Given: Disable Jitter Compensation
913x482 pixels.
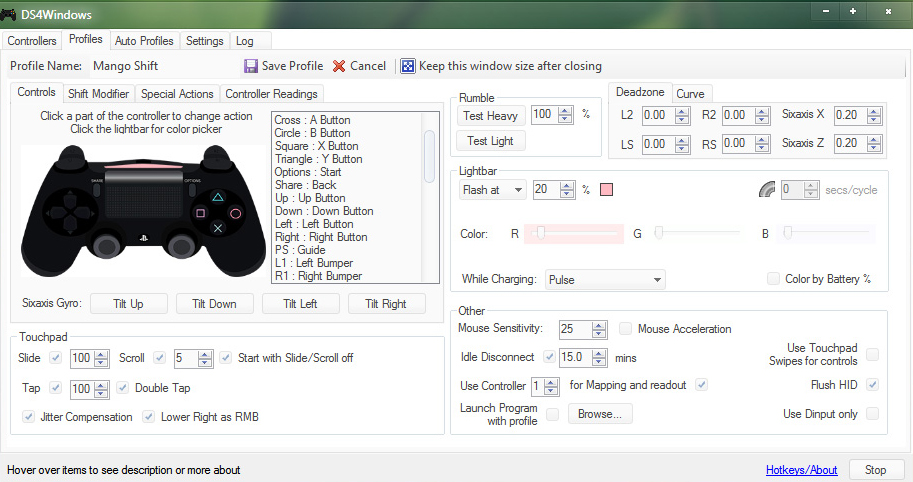Looking at the screenshot, I should [28, 416].
